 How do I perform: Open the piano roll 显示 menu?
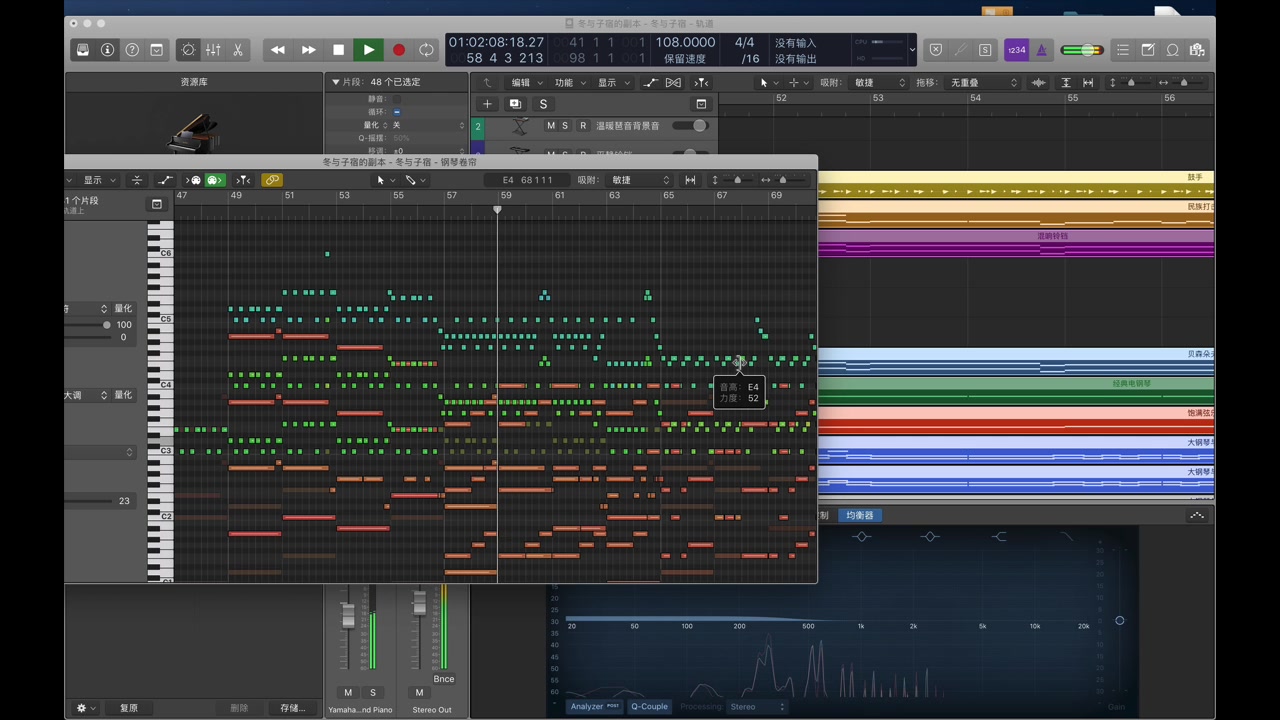(x=98, y=180)
